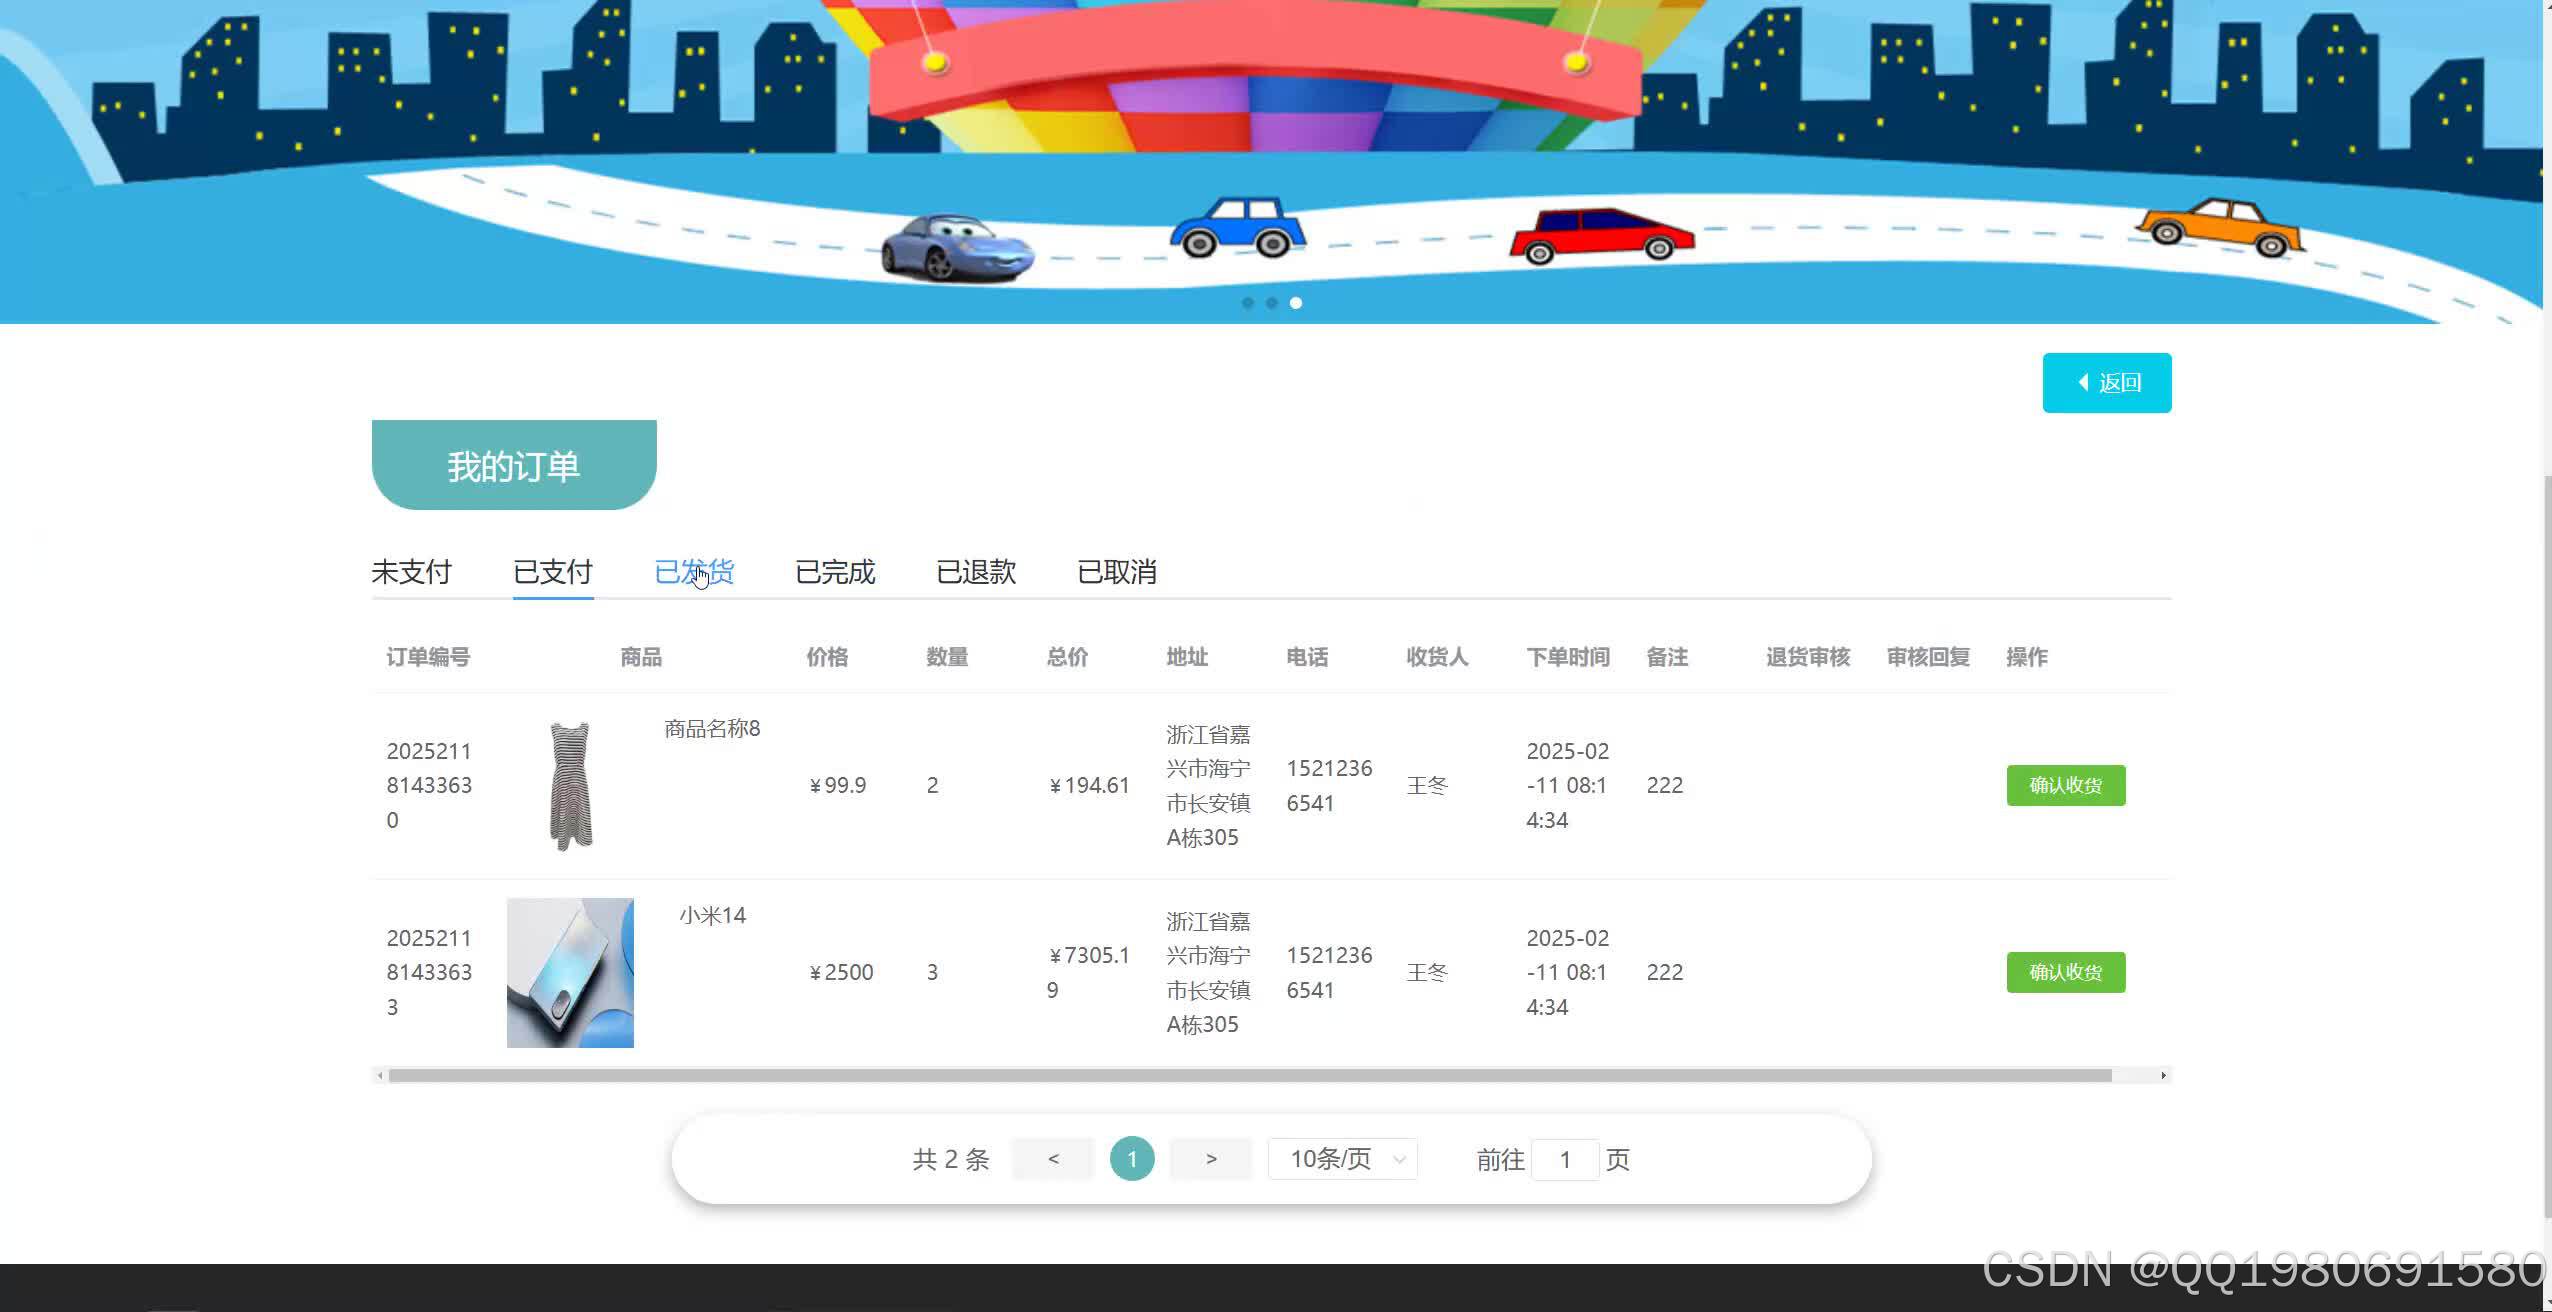Open the 10条/页 page size dropdown arrow
This screenshot has height=1312, width=2552.
pos(1398,1158)
